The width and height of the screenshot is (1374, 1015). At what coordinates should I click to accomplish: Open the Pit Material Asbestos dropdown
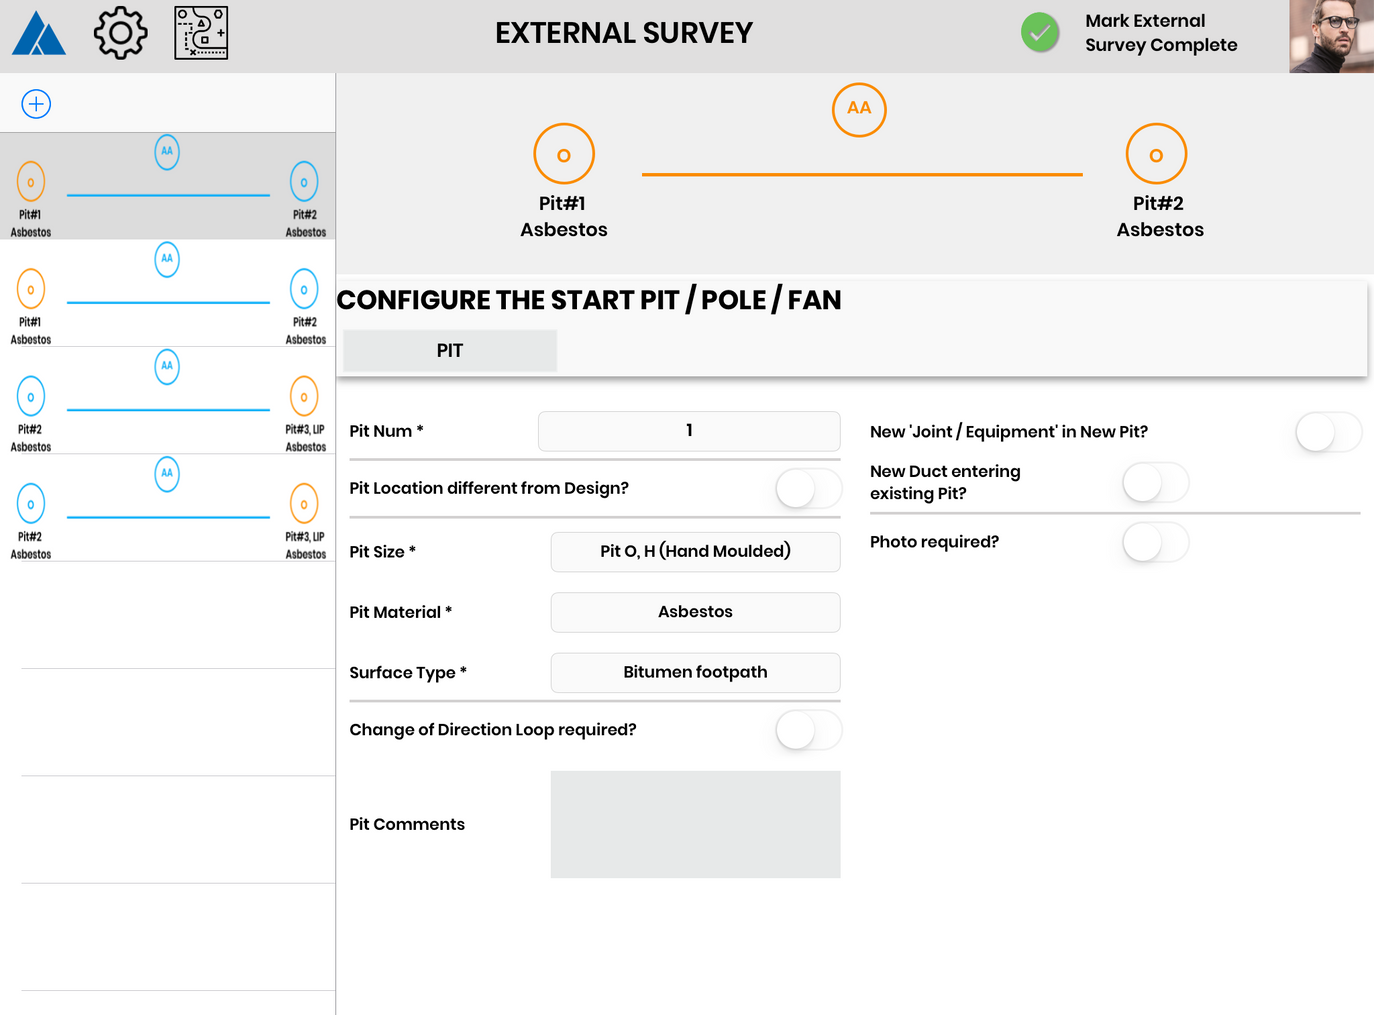coord(695,612)
